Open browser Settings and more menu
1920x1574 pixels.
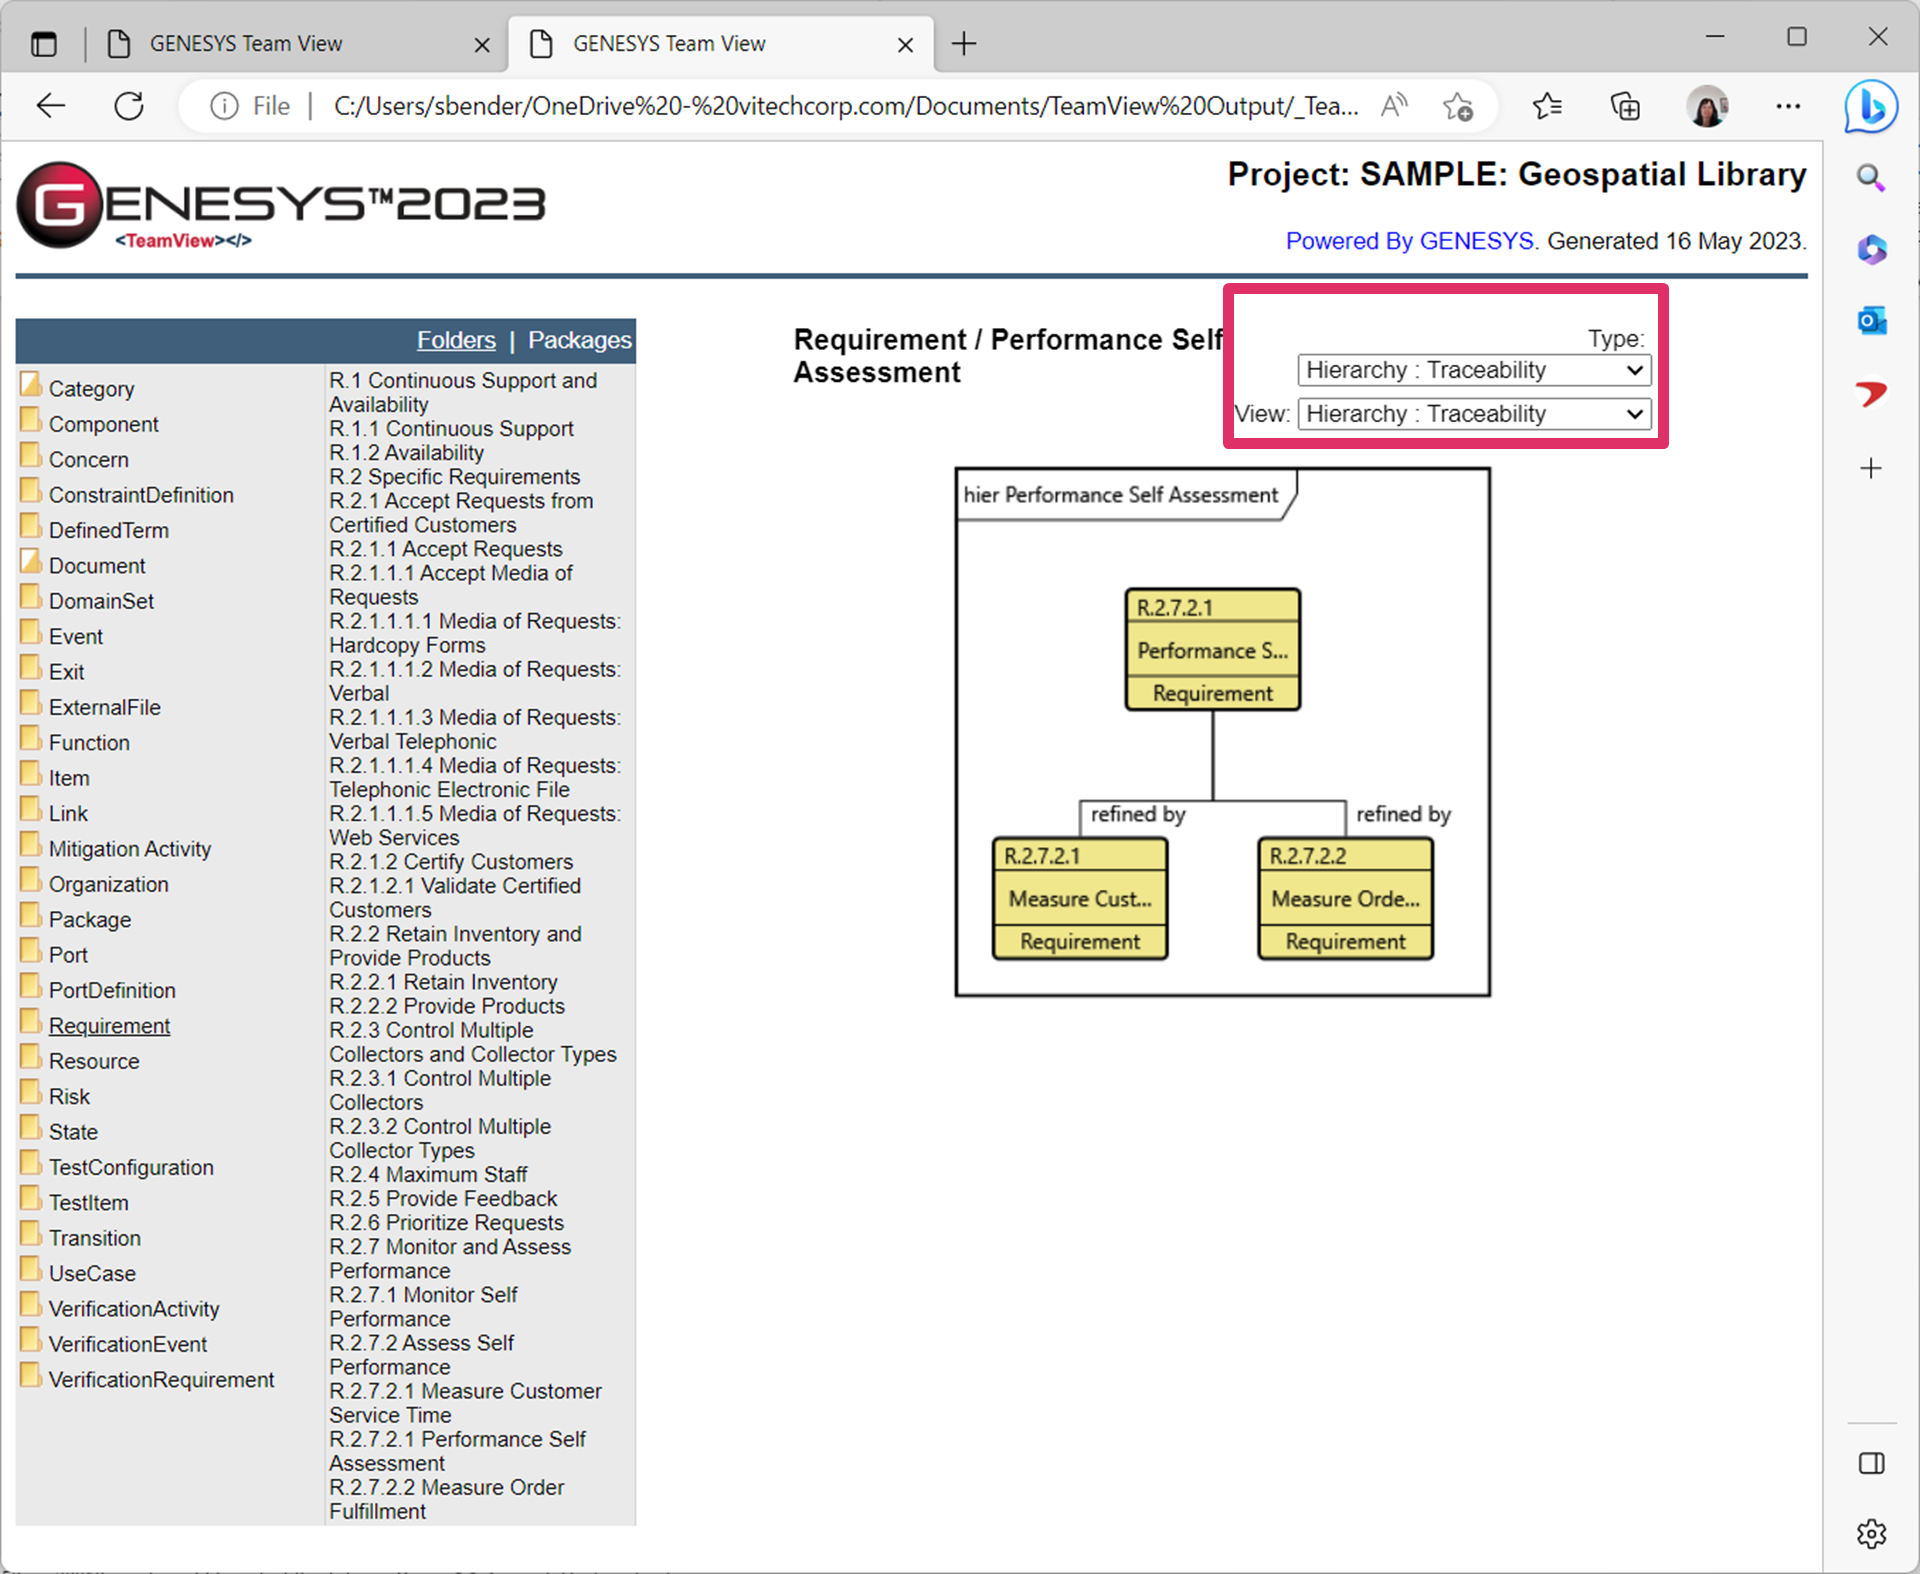click(1788, 106)
